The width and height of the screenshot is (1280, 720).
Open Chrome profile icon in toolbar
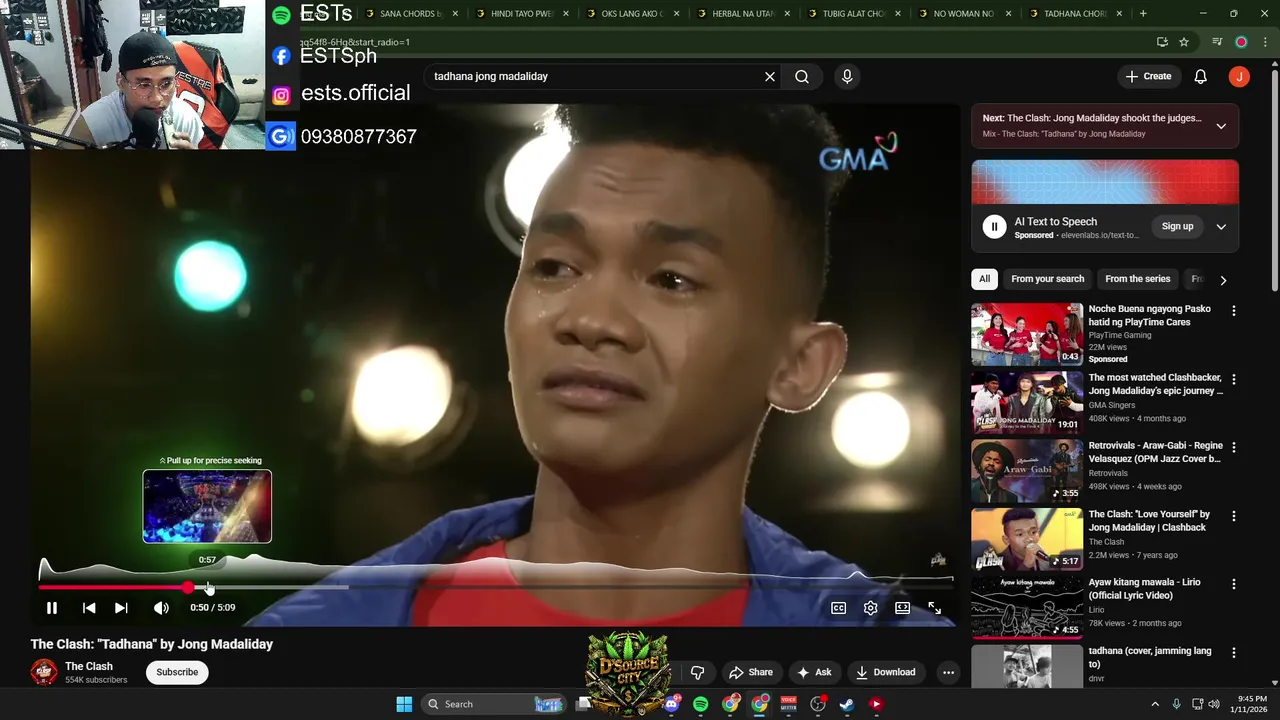pos(1241,42)
